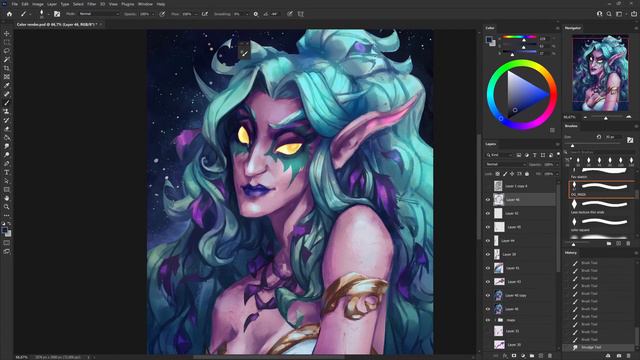640x360 pixels.
Task: Open the layer Fill percentage dropdown
Action: point(557,174)
